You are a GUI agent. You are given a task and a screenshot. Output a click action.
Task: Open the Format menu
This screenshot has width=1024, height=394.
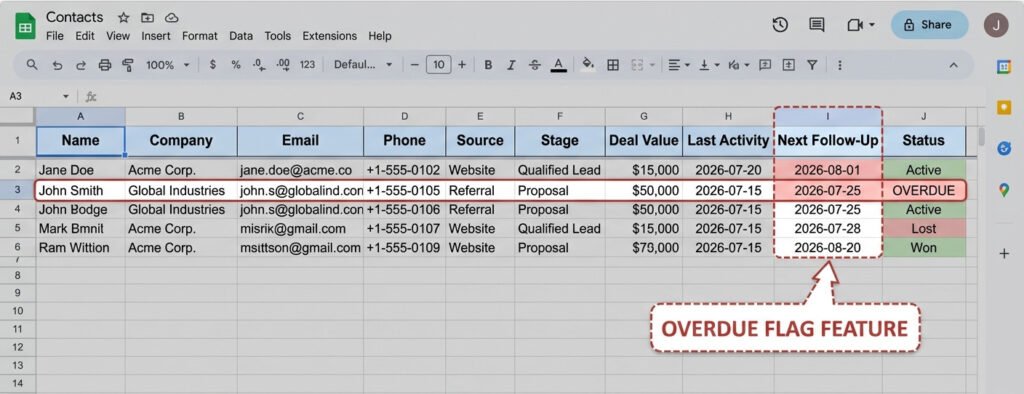[200, 36]
